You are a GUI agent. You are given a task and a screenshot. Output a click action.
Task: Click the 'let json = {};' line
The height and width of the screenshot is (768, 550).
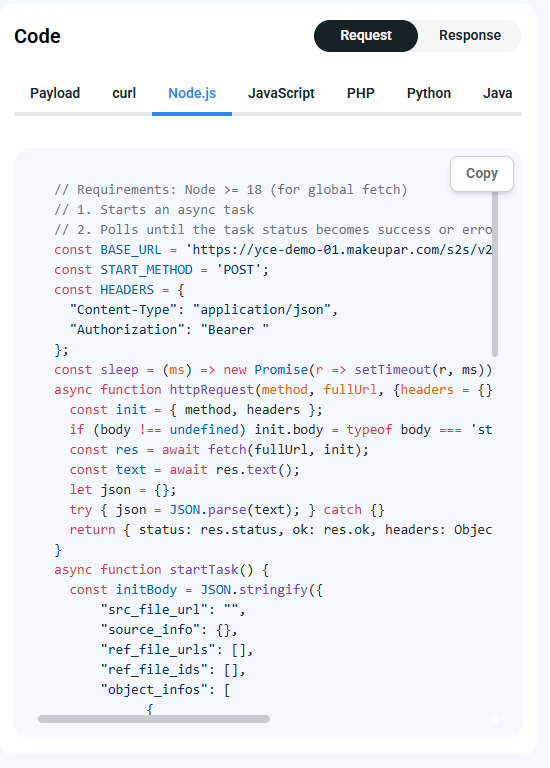(123, 490)
